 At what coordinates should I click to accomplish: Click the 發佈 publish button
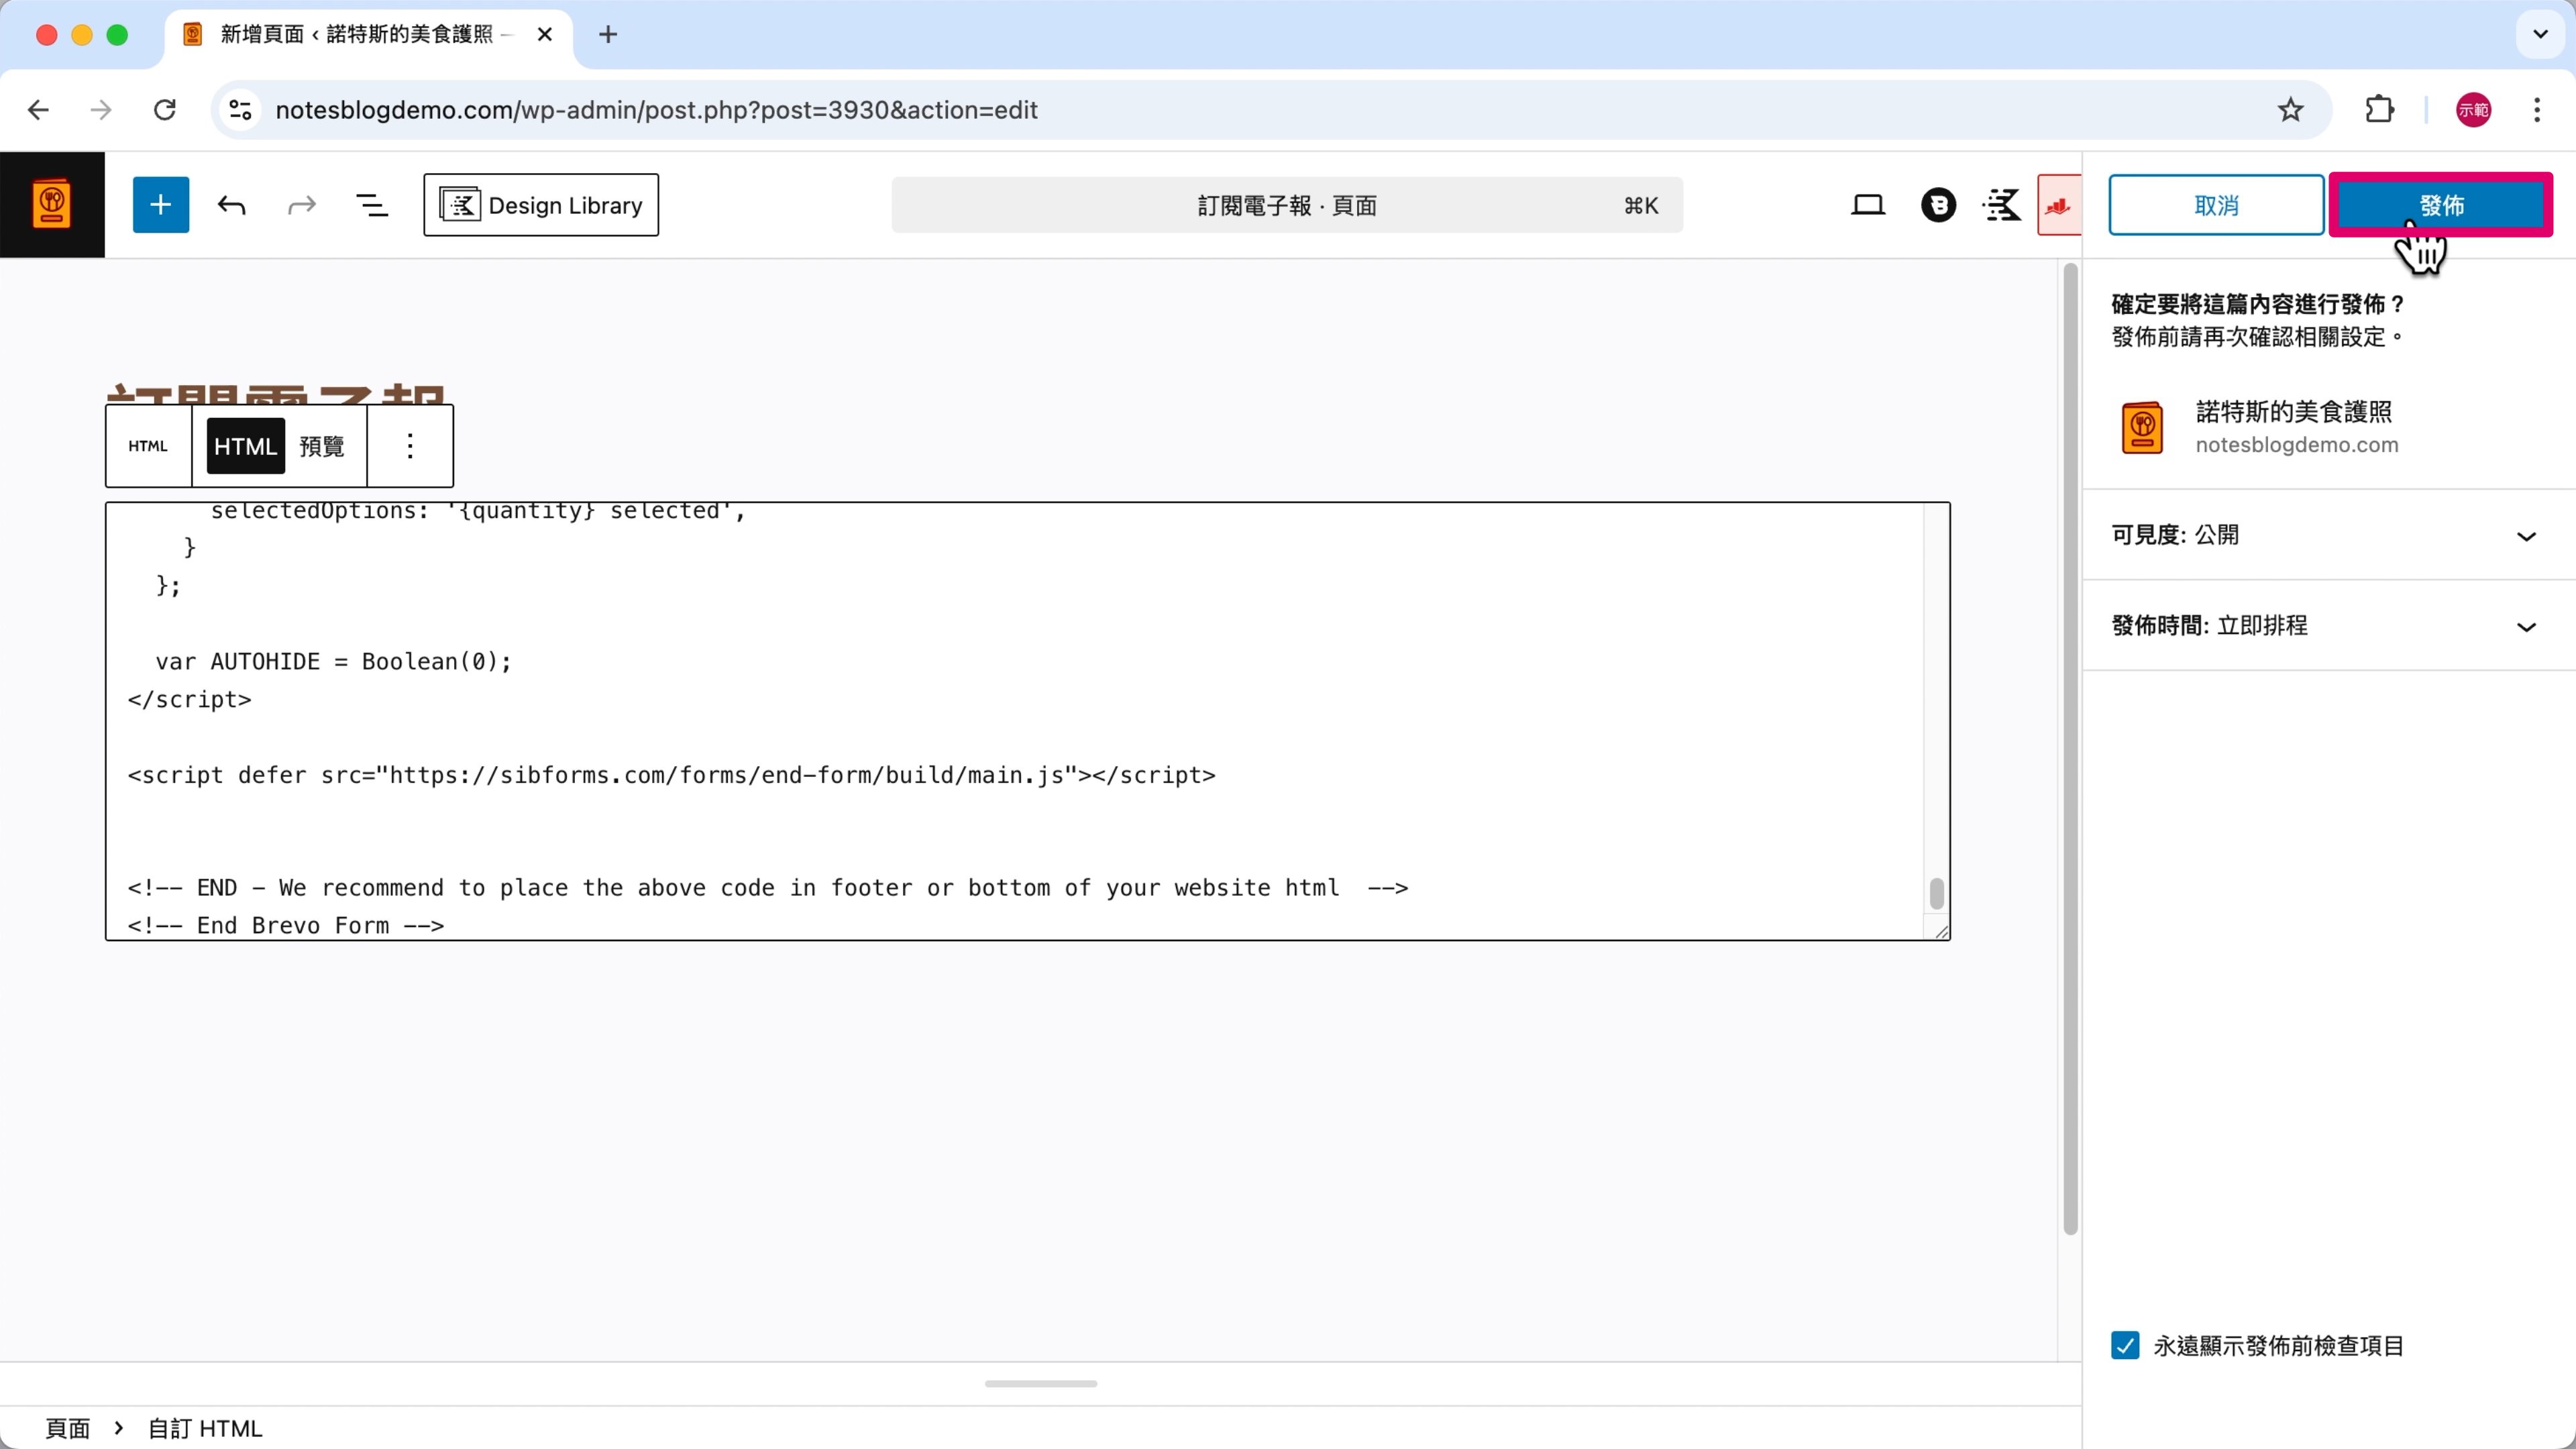2440,205
